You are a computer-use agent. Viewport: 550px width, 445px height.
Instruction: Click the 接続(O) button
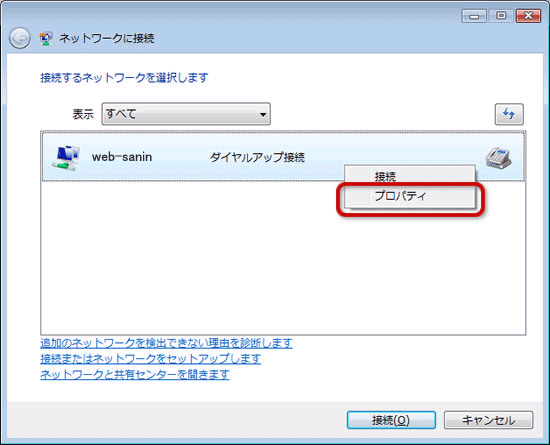point(391,420)
